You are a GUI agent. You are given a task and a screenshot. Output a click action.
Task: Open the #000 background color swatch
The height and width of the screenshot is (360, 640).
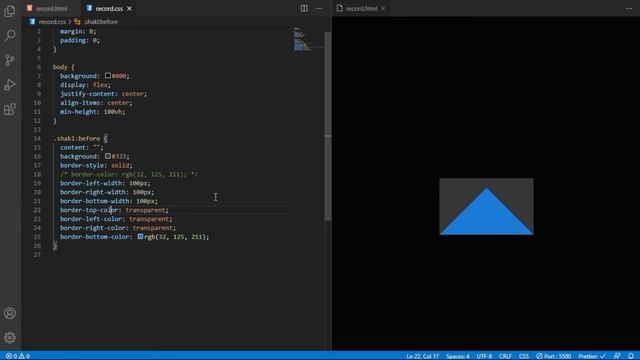[x=108, y=76]
